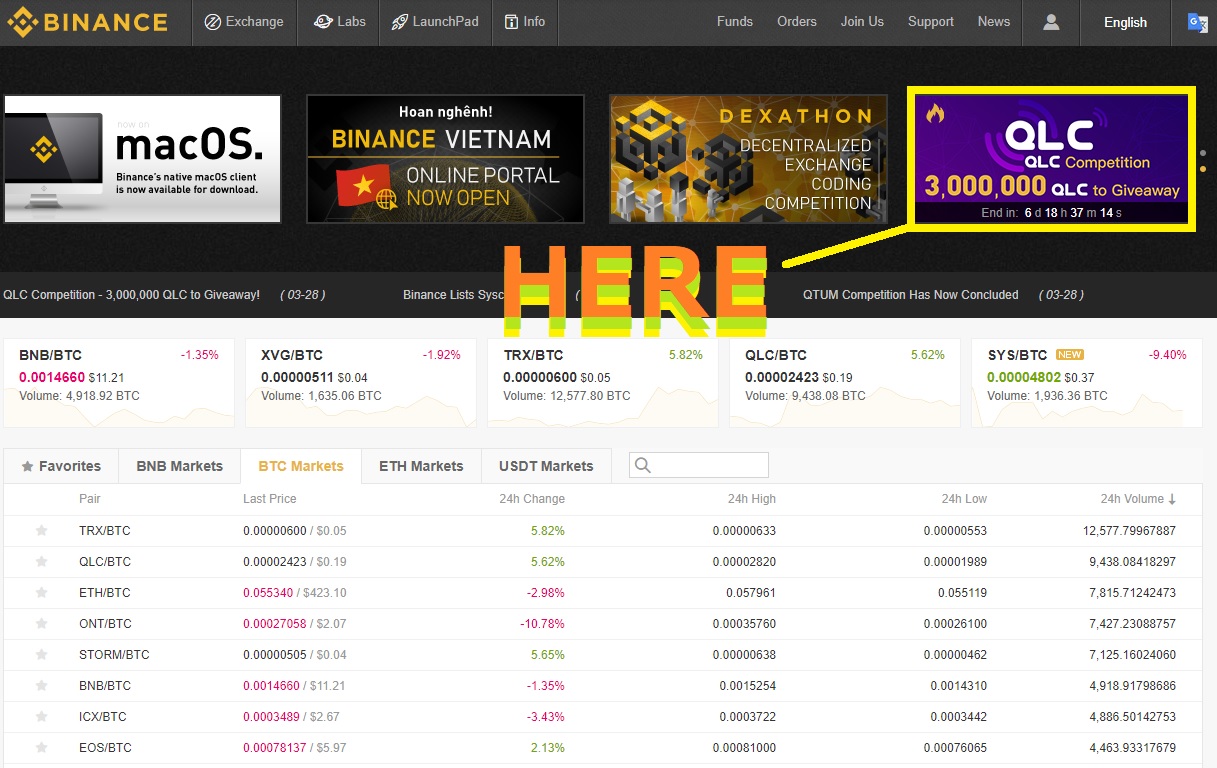The width and height of the screenshot is (1217, 768).
Task: Click the ONT/BTC change value -10.78%
Action: pos(543,624)
